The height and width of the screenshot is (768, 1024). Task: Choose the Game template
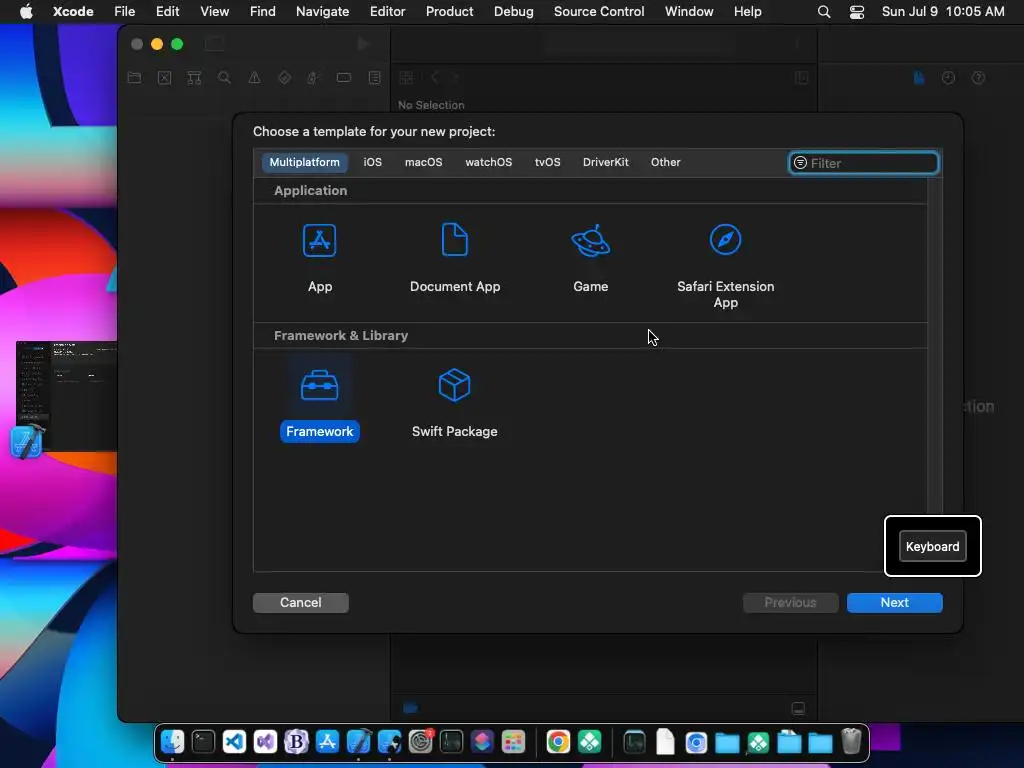coord(590,259)
